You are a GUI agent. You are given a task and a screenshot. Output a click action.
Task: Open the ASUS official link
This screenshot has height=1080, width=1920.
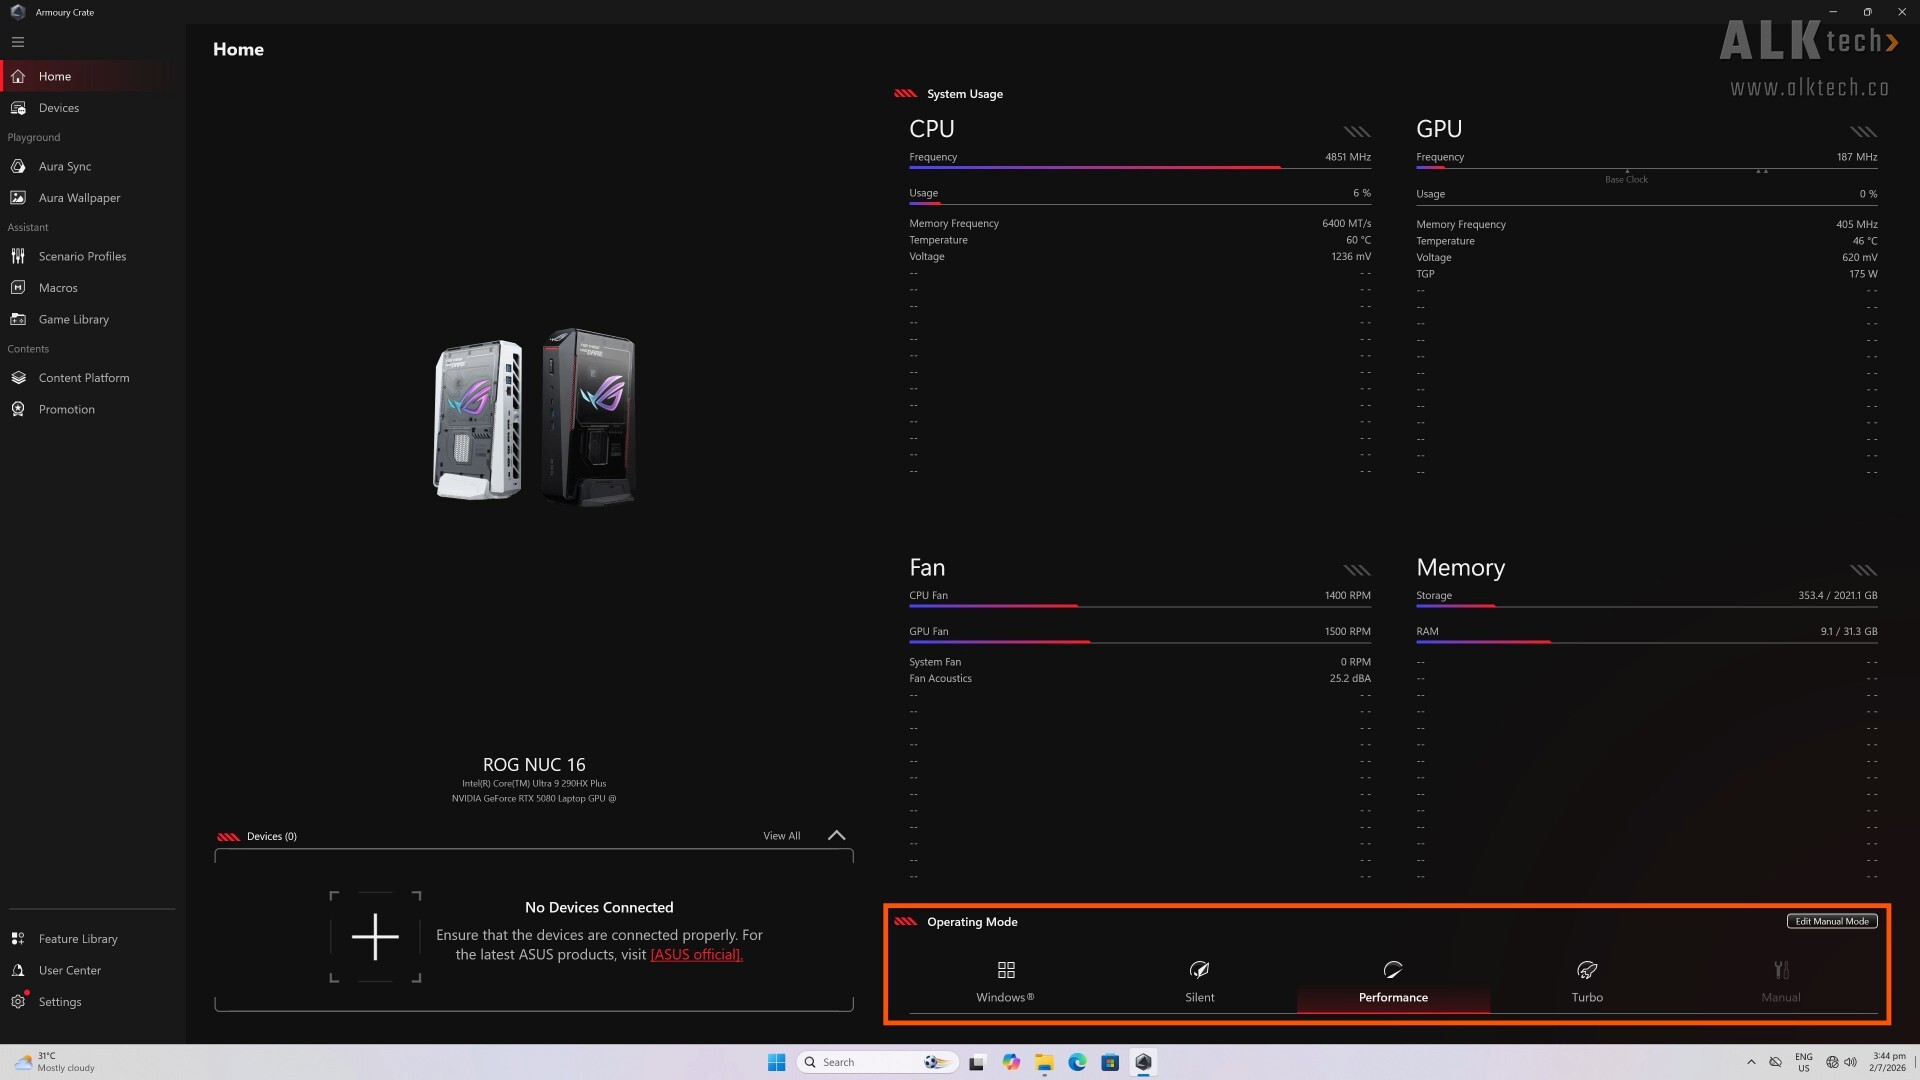pos(697,955)
